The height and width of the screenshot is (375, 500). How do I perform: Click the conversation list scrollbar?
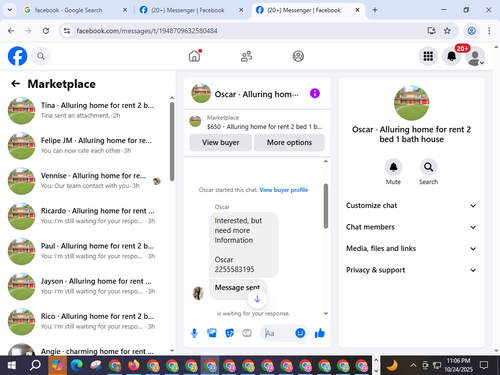click(172, 142)
